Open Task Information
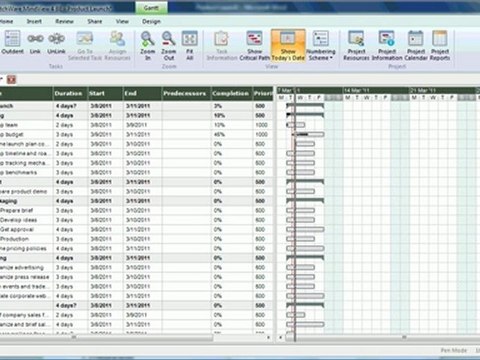This screenshot has height=360, width=480. [x=222, y=46]
